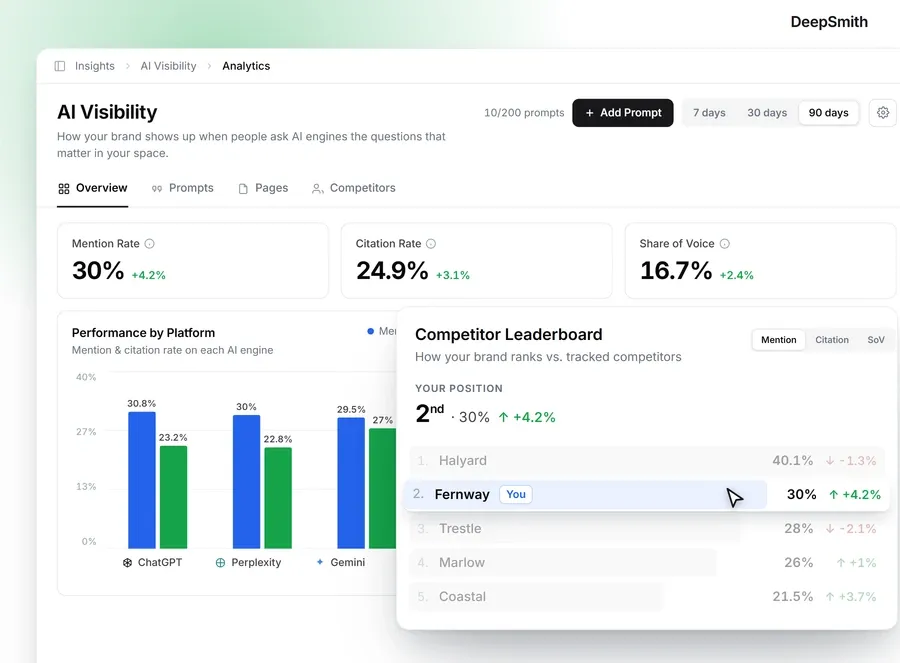The image size is (900, 663).
Task: Click ChatGPT green 23.2% bar
Action: click(x=173, y=497)
